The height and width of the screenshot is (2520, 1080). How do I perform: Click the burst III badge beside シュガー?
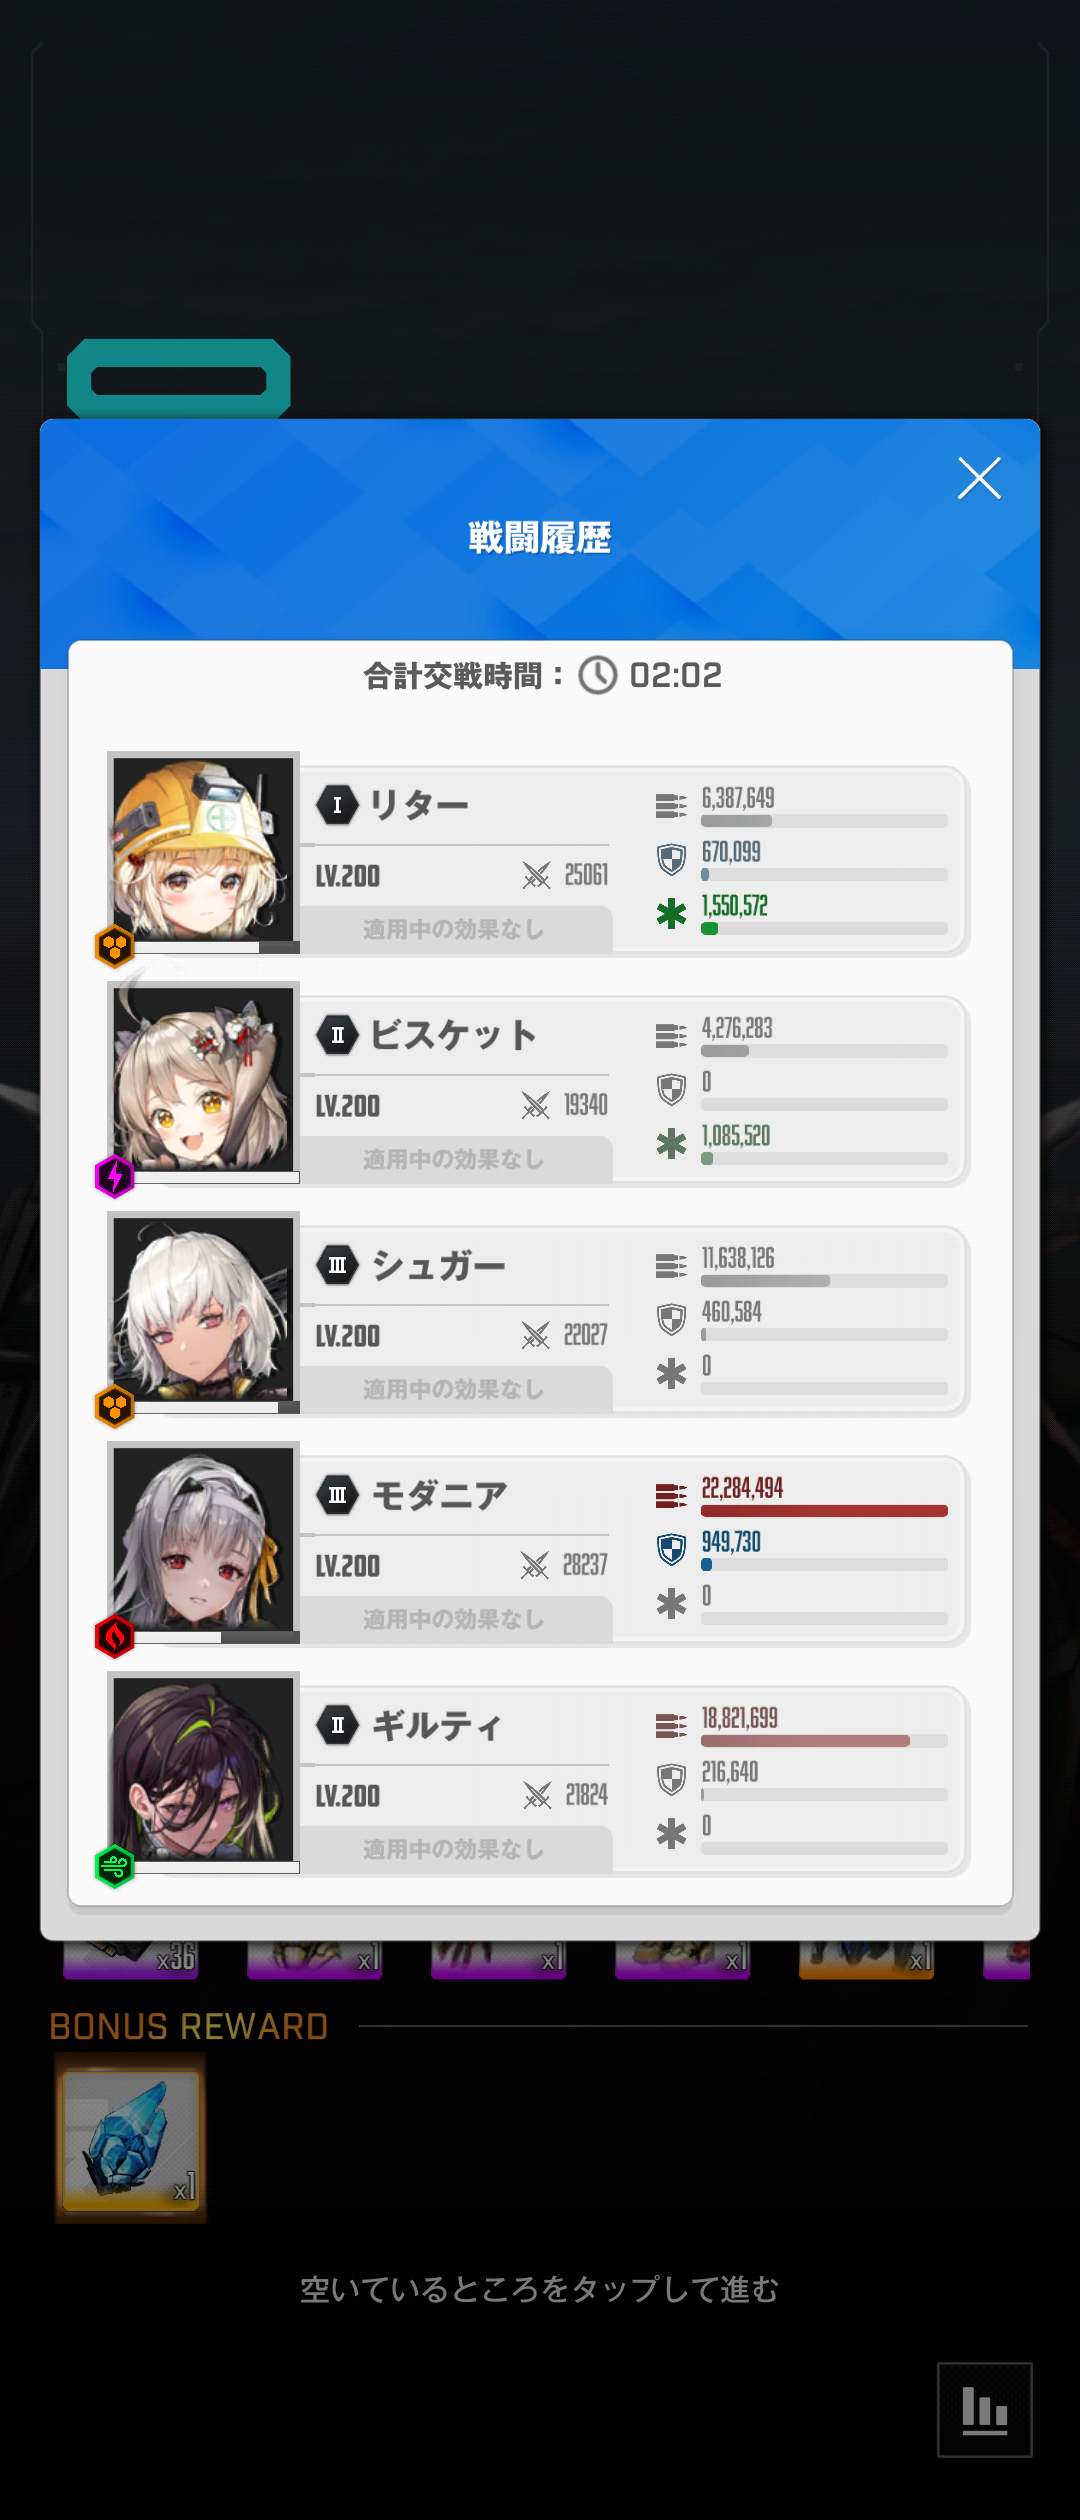pyautogui.click(x=337, y=1265)
